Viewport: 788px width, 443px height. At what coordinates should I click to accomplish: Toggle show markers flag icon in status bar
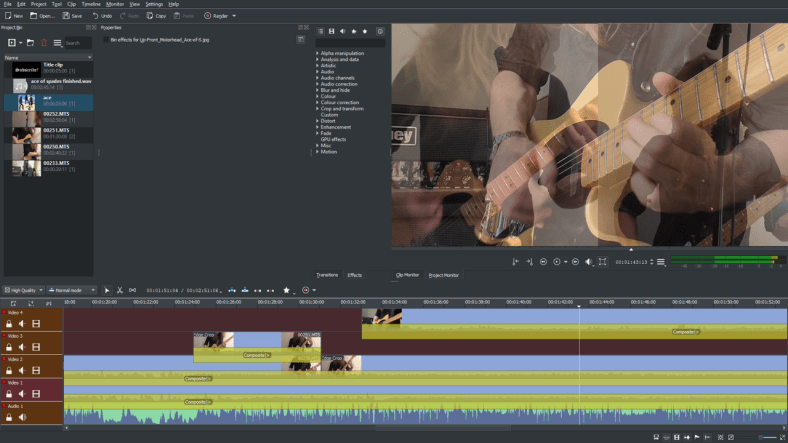pos(697,437)
